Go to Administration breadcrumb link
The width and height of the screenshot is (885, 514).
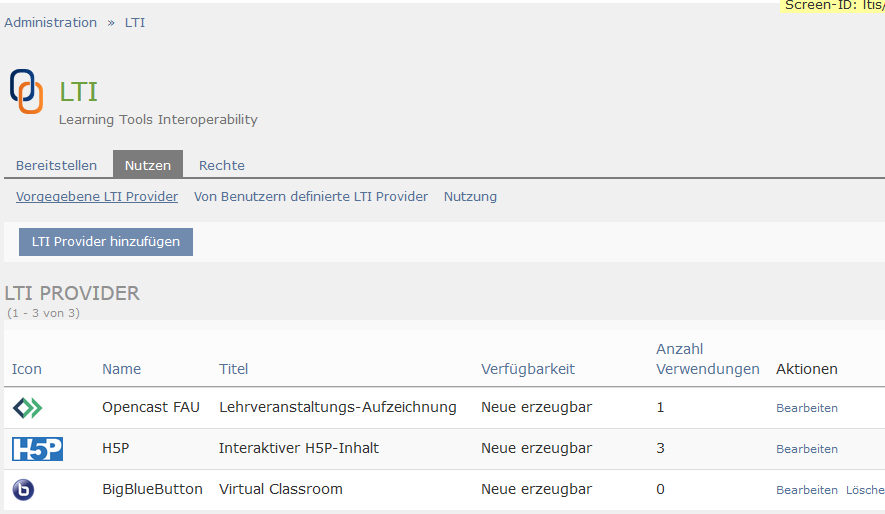pyautogui.click(x=51, y=22)
